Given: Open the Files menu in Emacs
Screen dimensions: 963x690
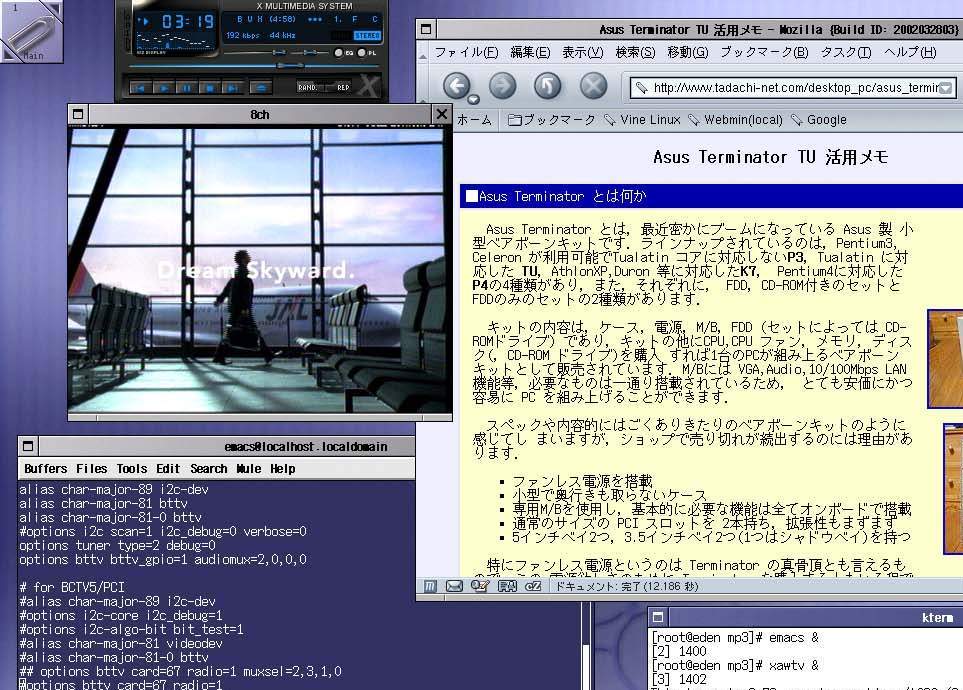Looking at the screenshot, I should 92,469.
